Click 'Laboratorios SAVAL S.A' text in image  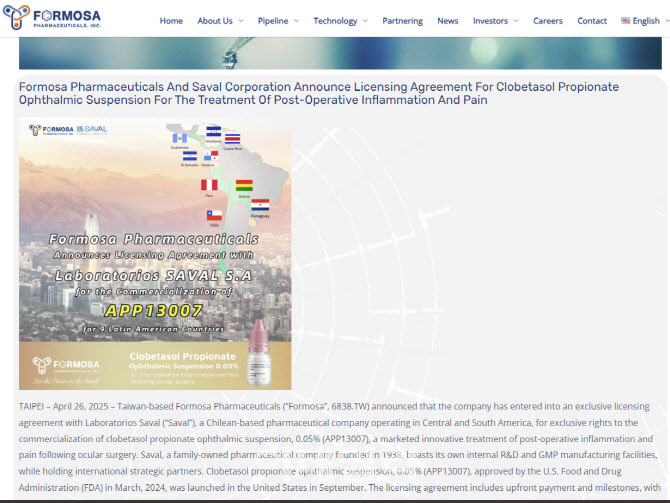pos(153,276)
